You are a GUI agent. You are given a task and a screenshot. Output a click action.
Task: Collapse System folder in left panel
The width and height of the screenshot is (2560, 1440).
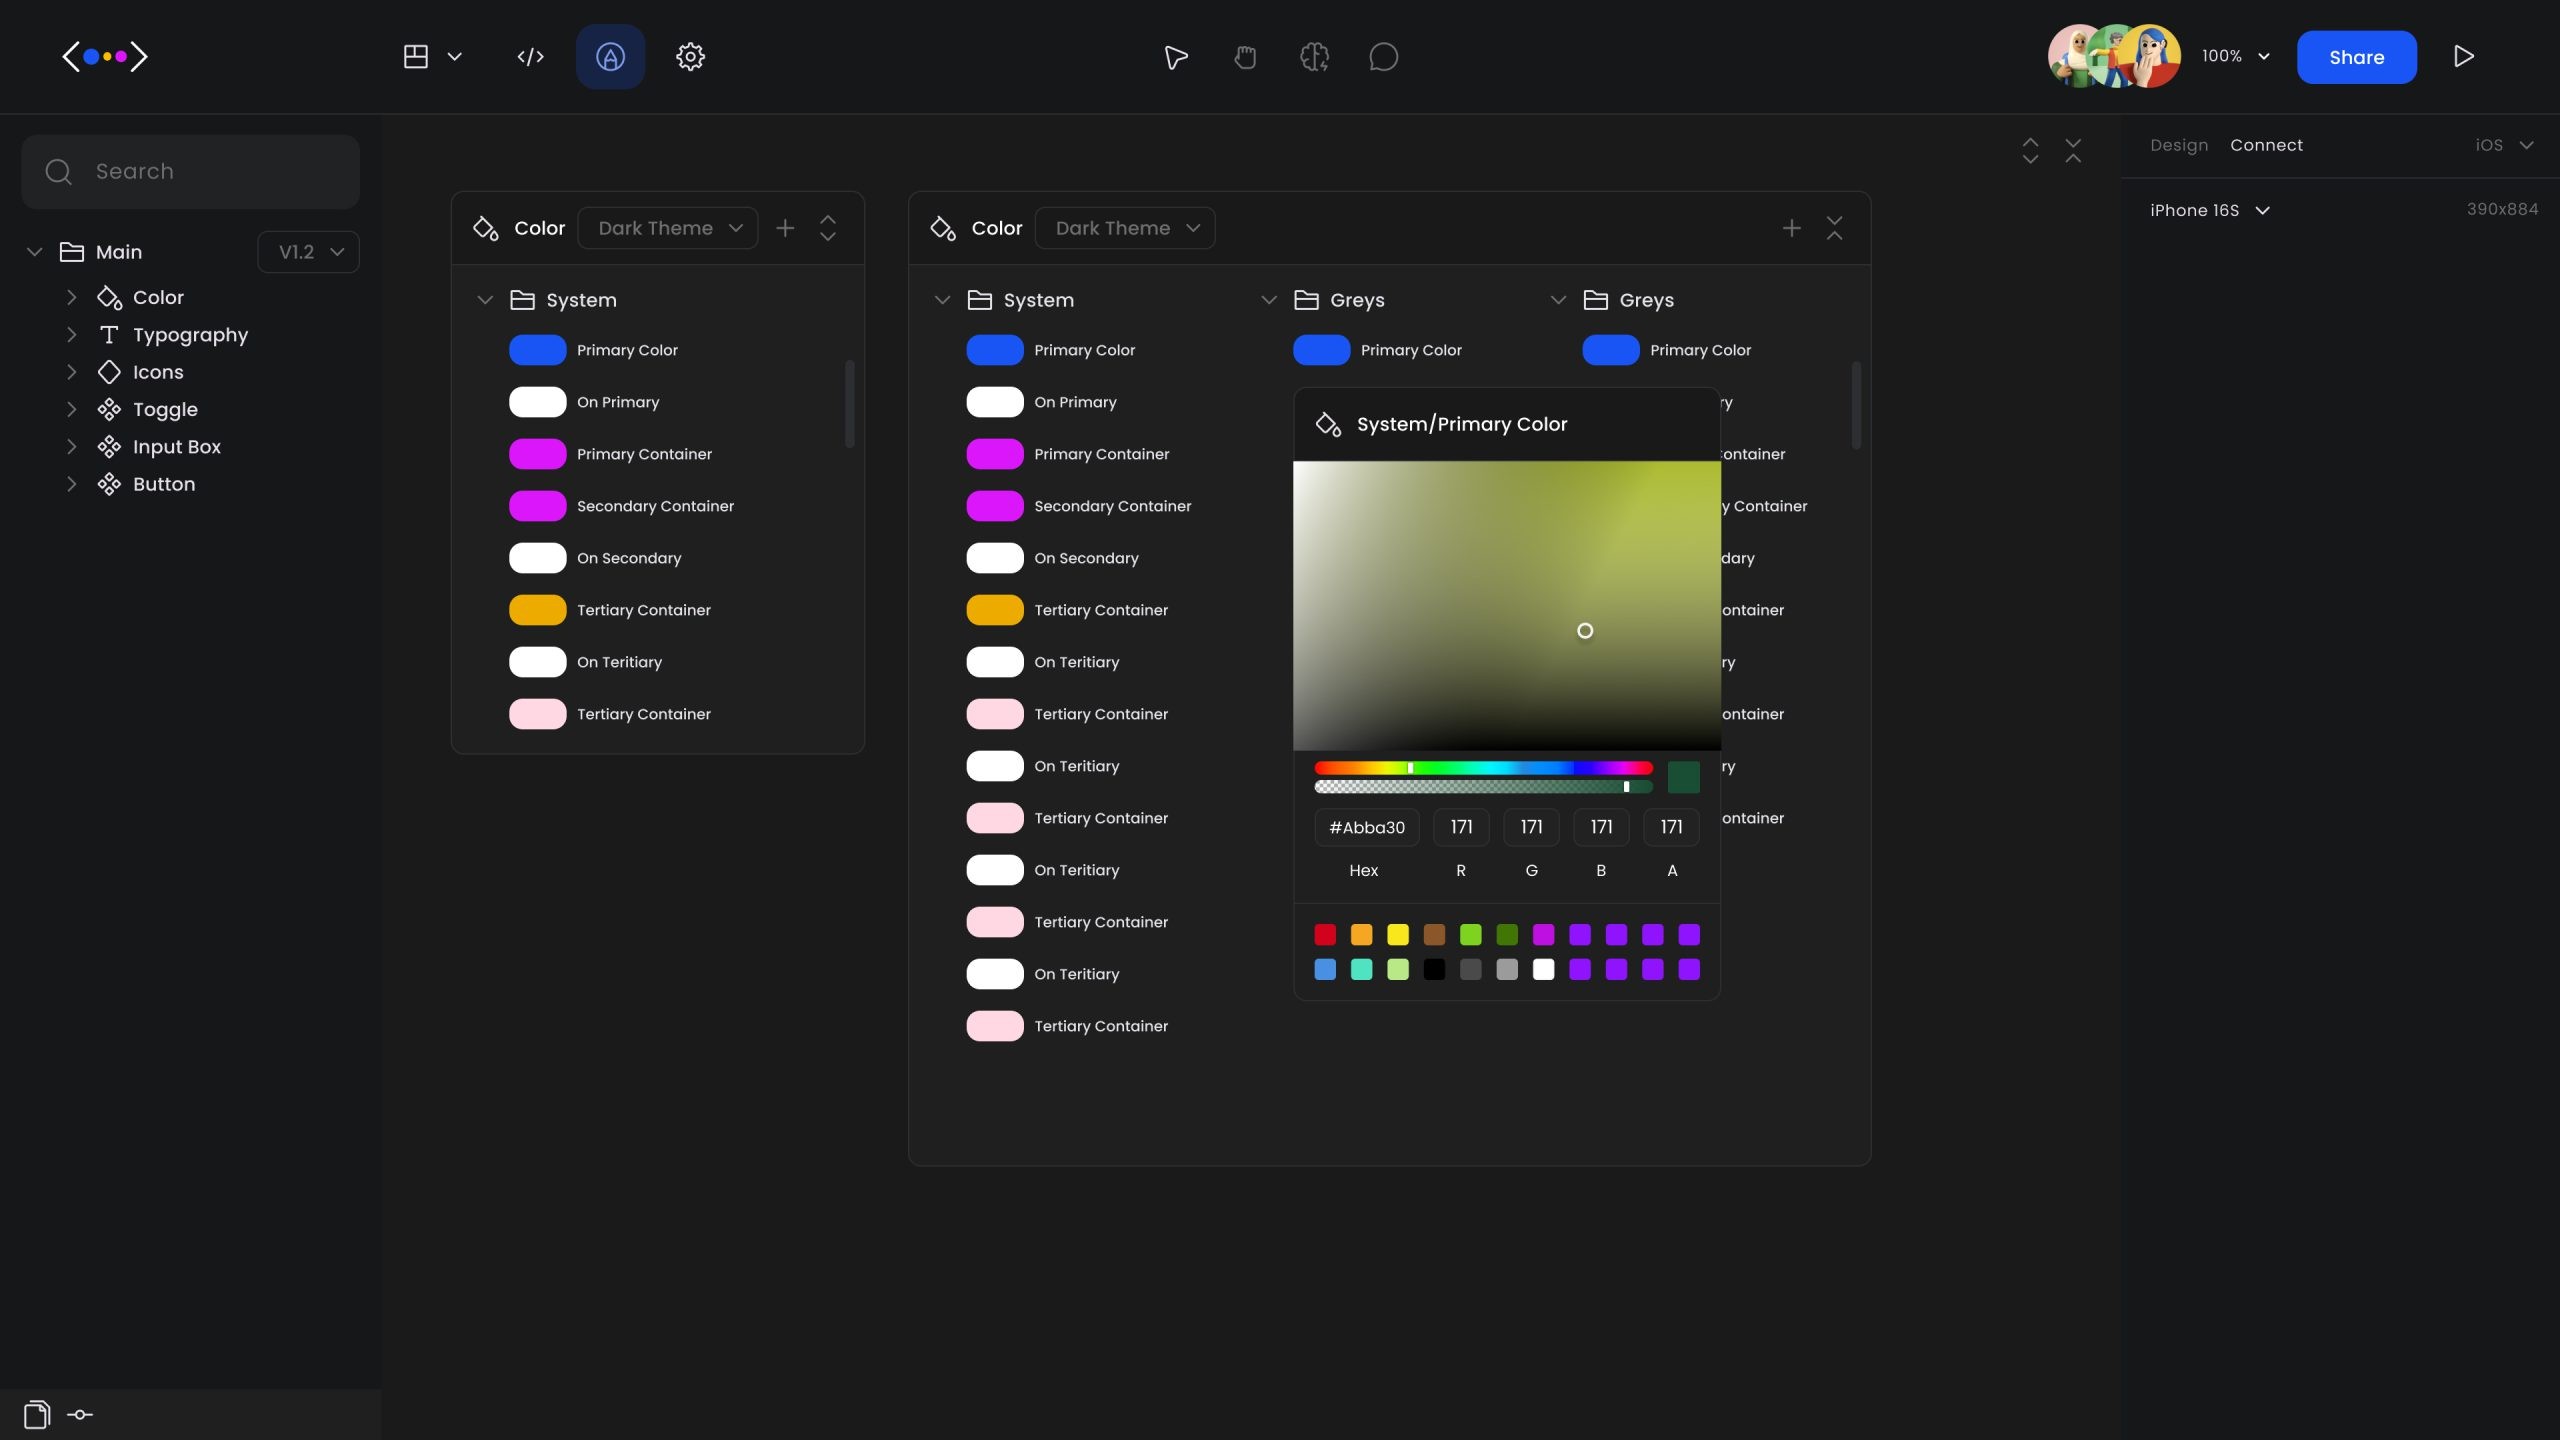(x=485, y=300)
